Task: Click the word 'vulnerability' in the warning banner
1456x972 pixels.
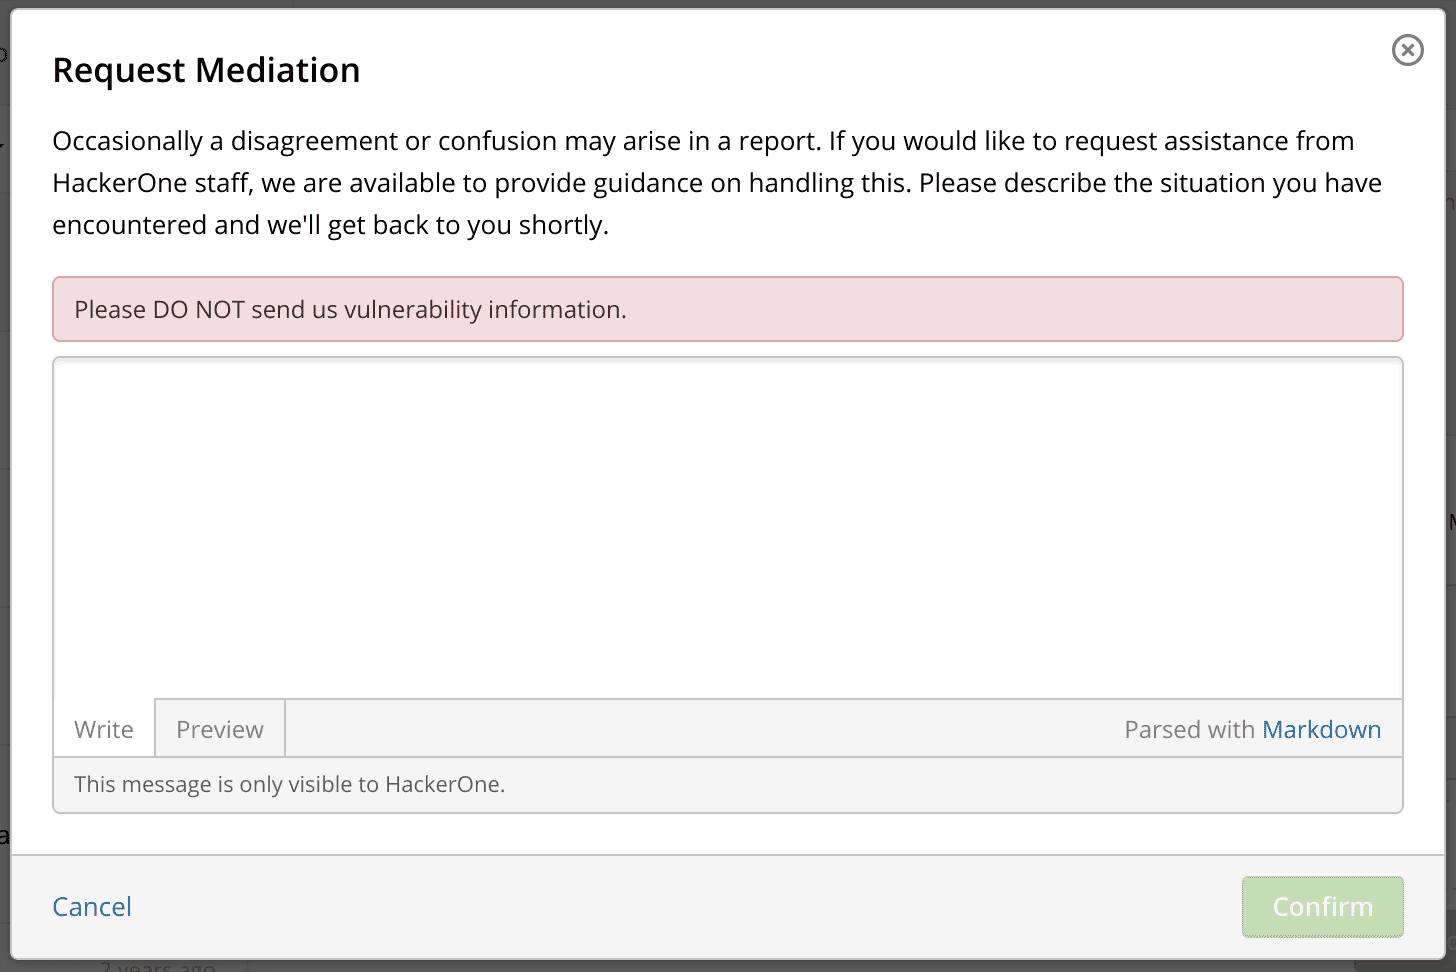Action: [412, 310]
